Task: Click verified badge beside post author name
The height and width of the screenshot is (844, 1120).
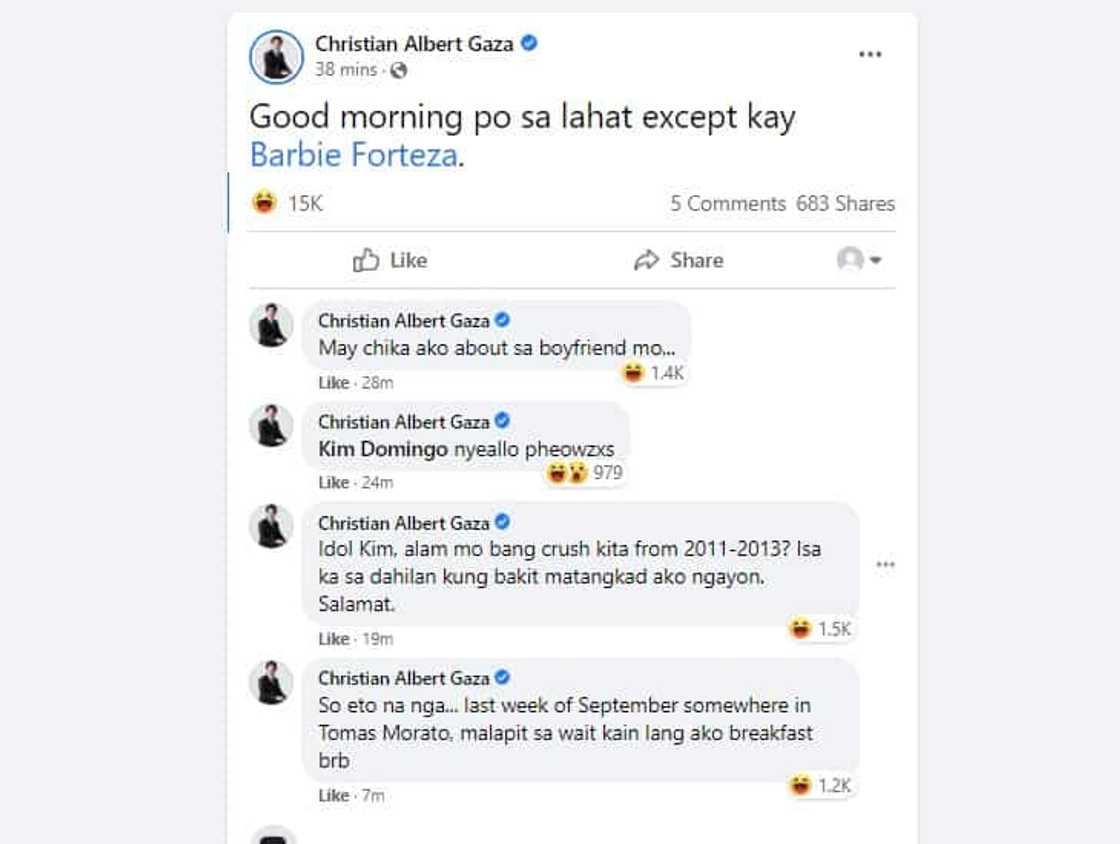Action: click(530, 43)
